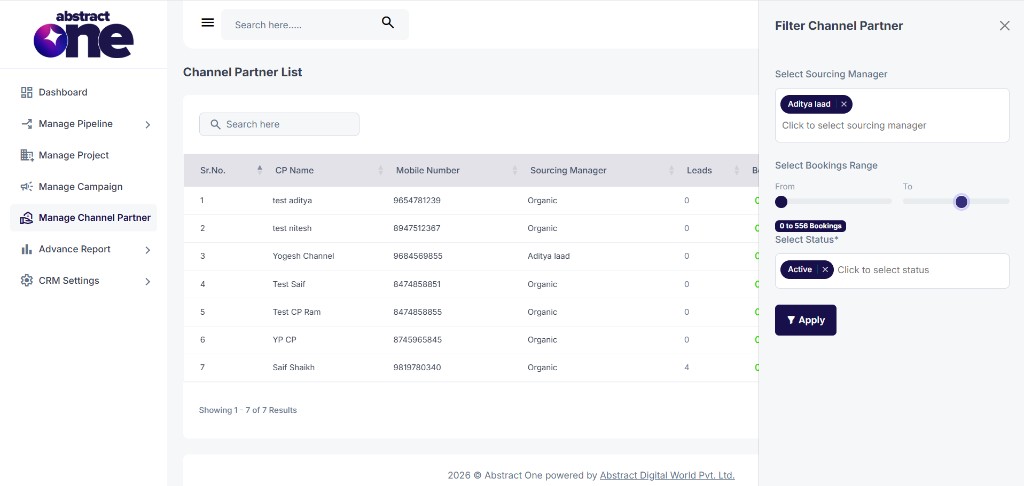Expand the CRM Settings submenu chevron
Image resolution: width=1024 pixels, height=486 pixels.
coord(148,281)
